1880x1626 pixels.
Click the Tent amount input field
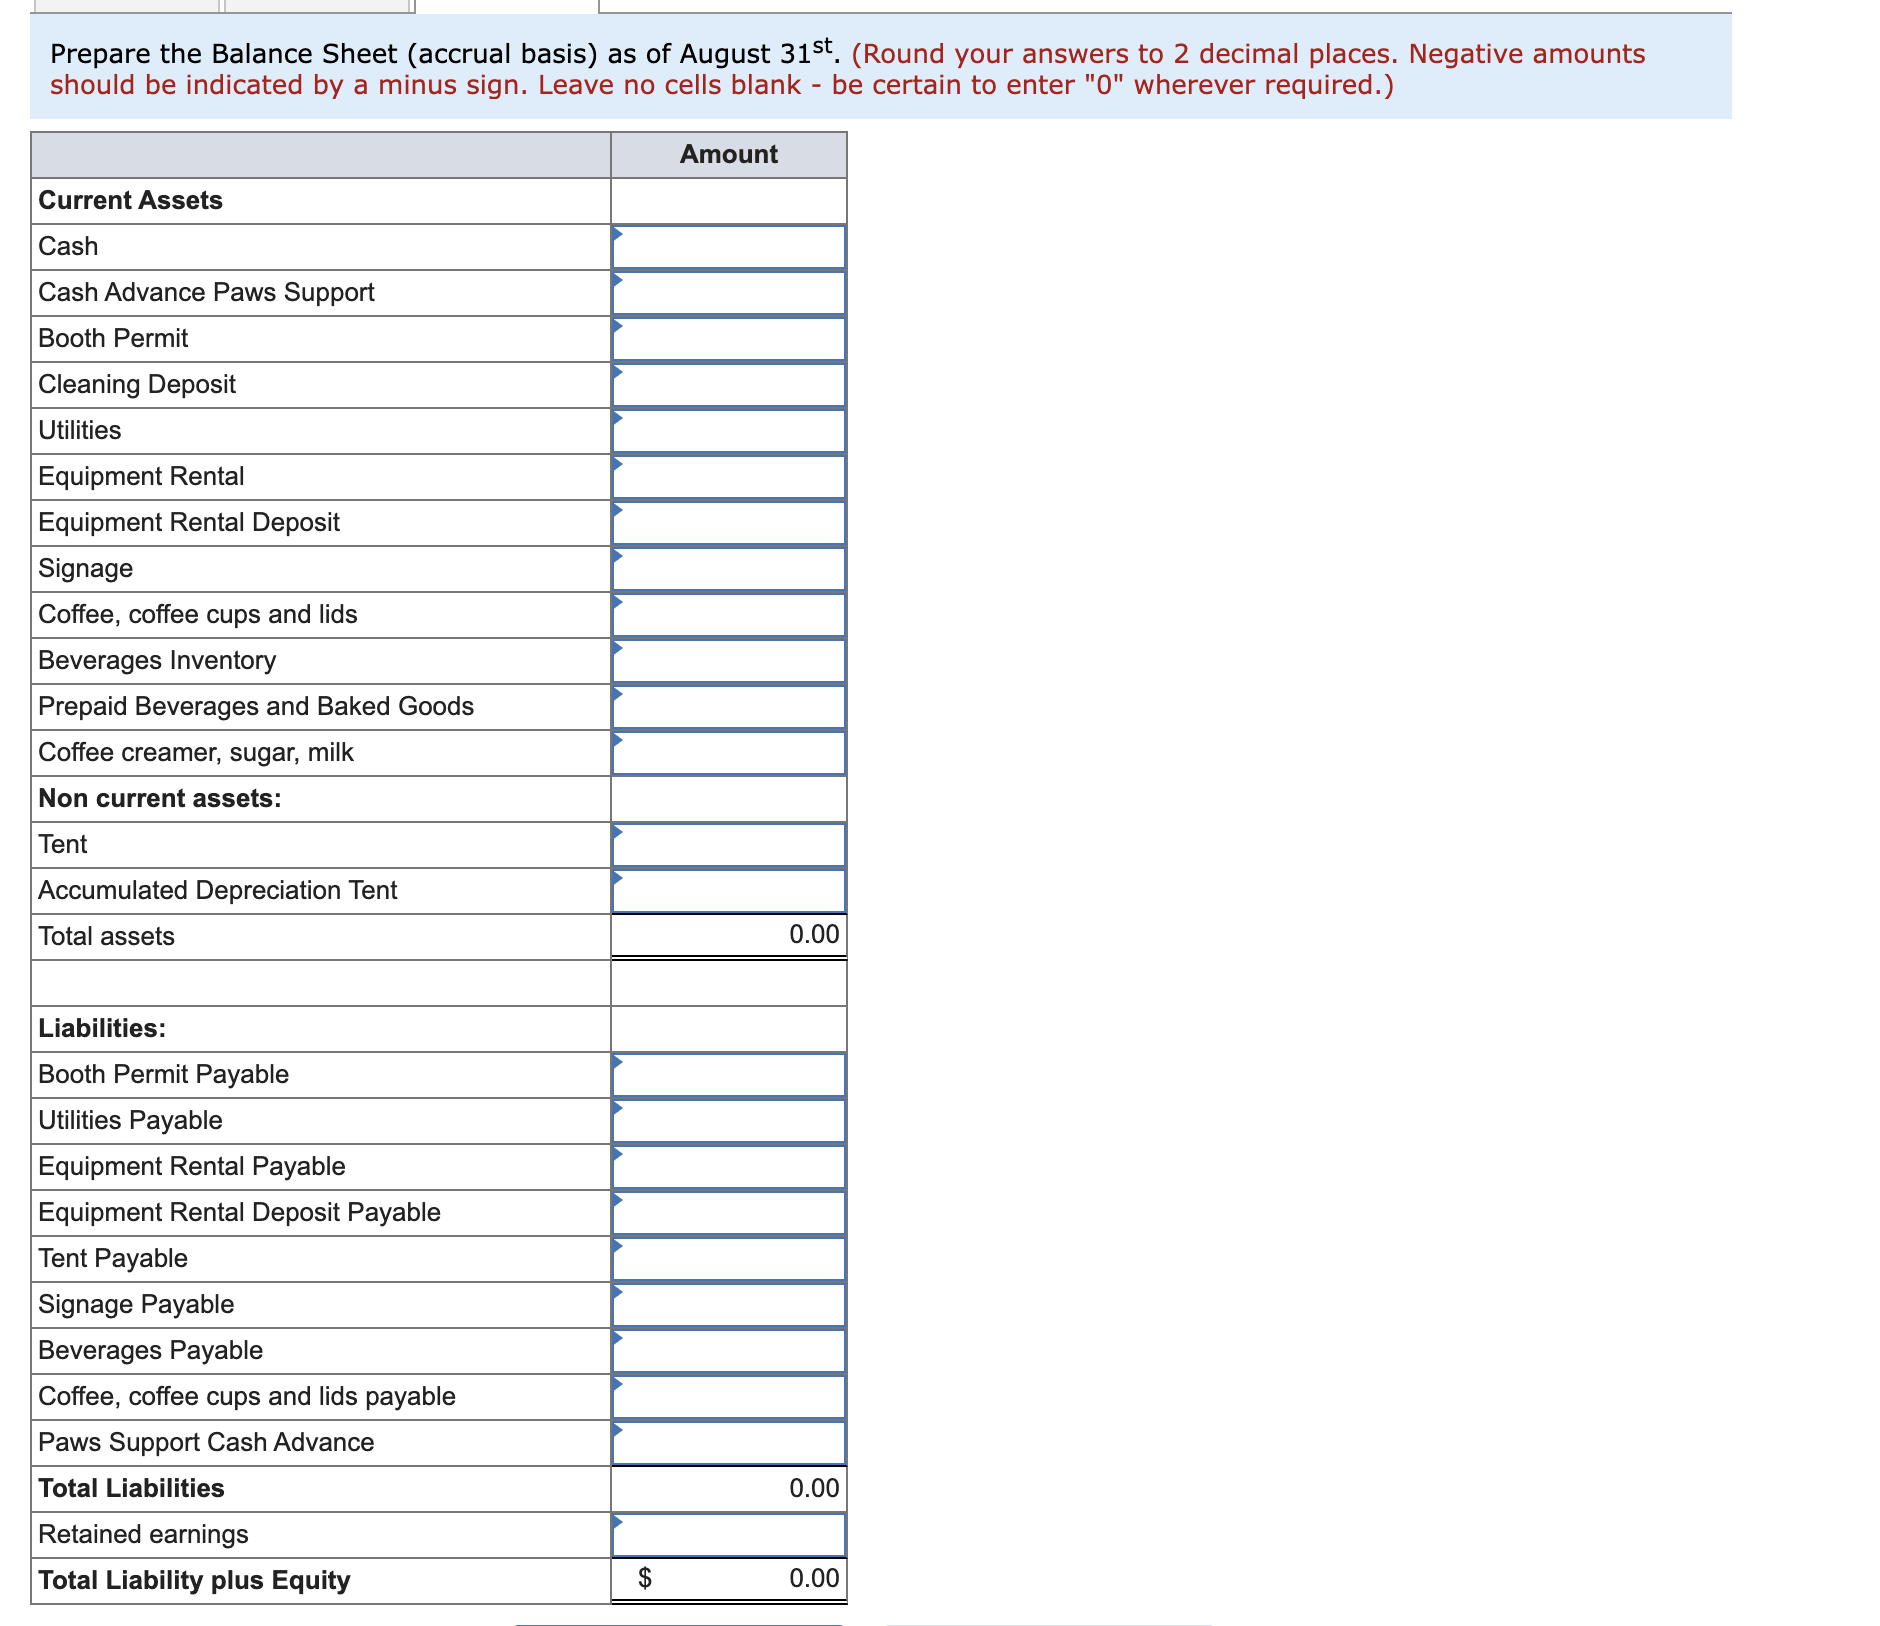729,845
